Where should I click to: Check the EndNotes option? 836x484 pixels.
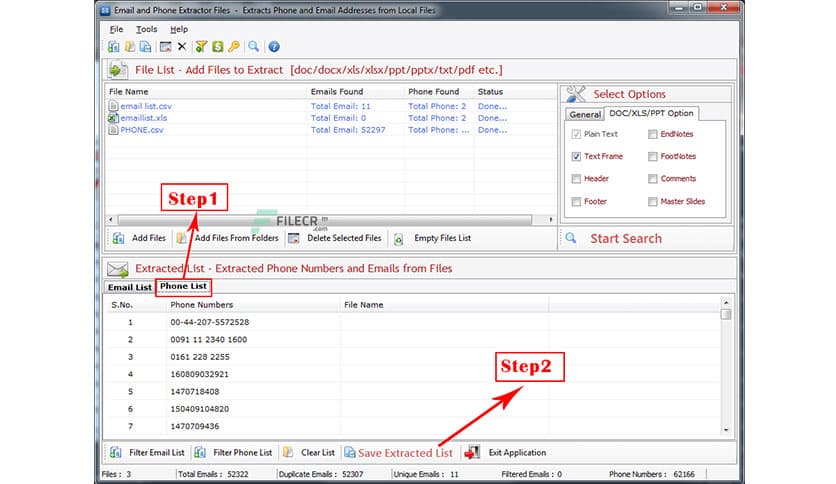(x=653, y=134)
